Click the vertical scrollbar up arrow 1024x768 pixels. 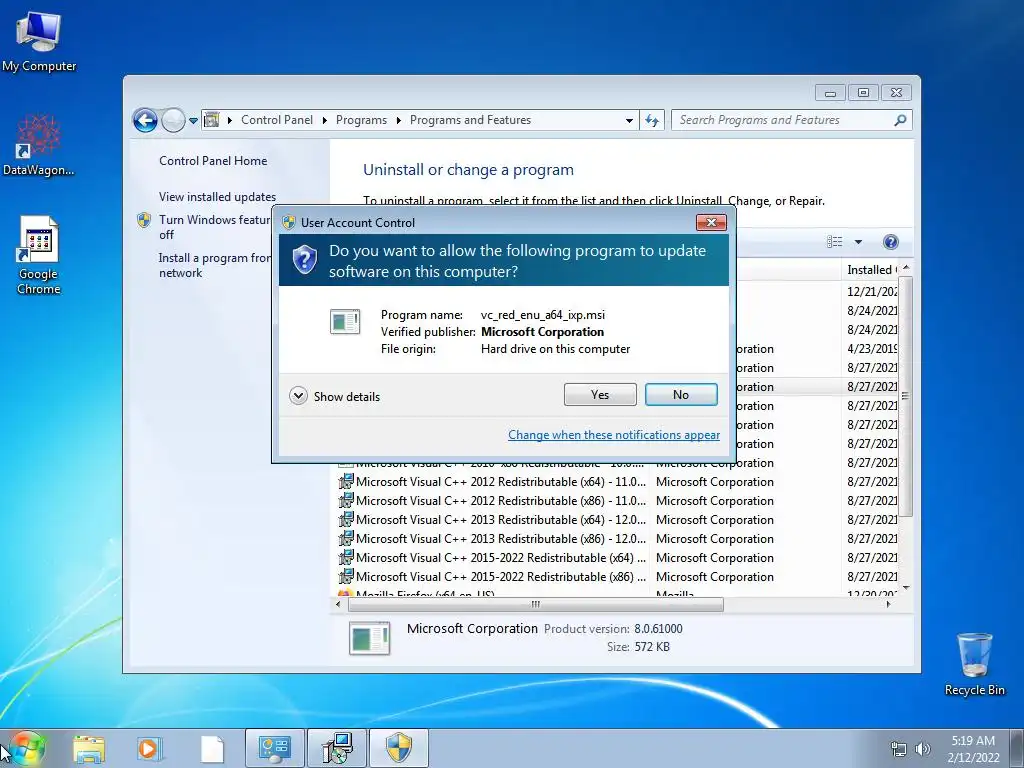(906, 268)
